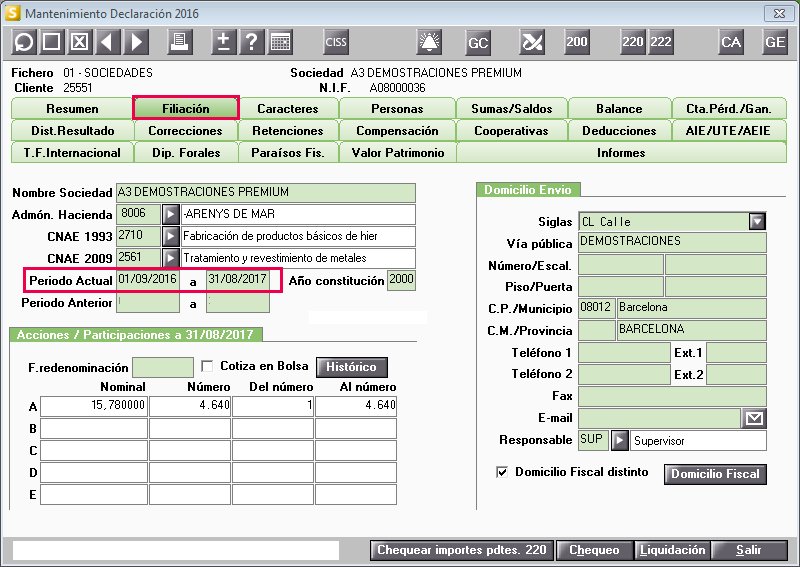Switch to the Resumen tab
Image resolution: width=800 pixels, height=567 pixels.
[x=72, y=108]
